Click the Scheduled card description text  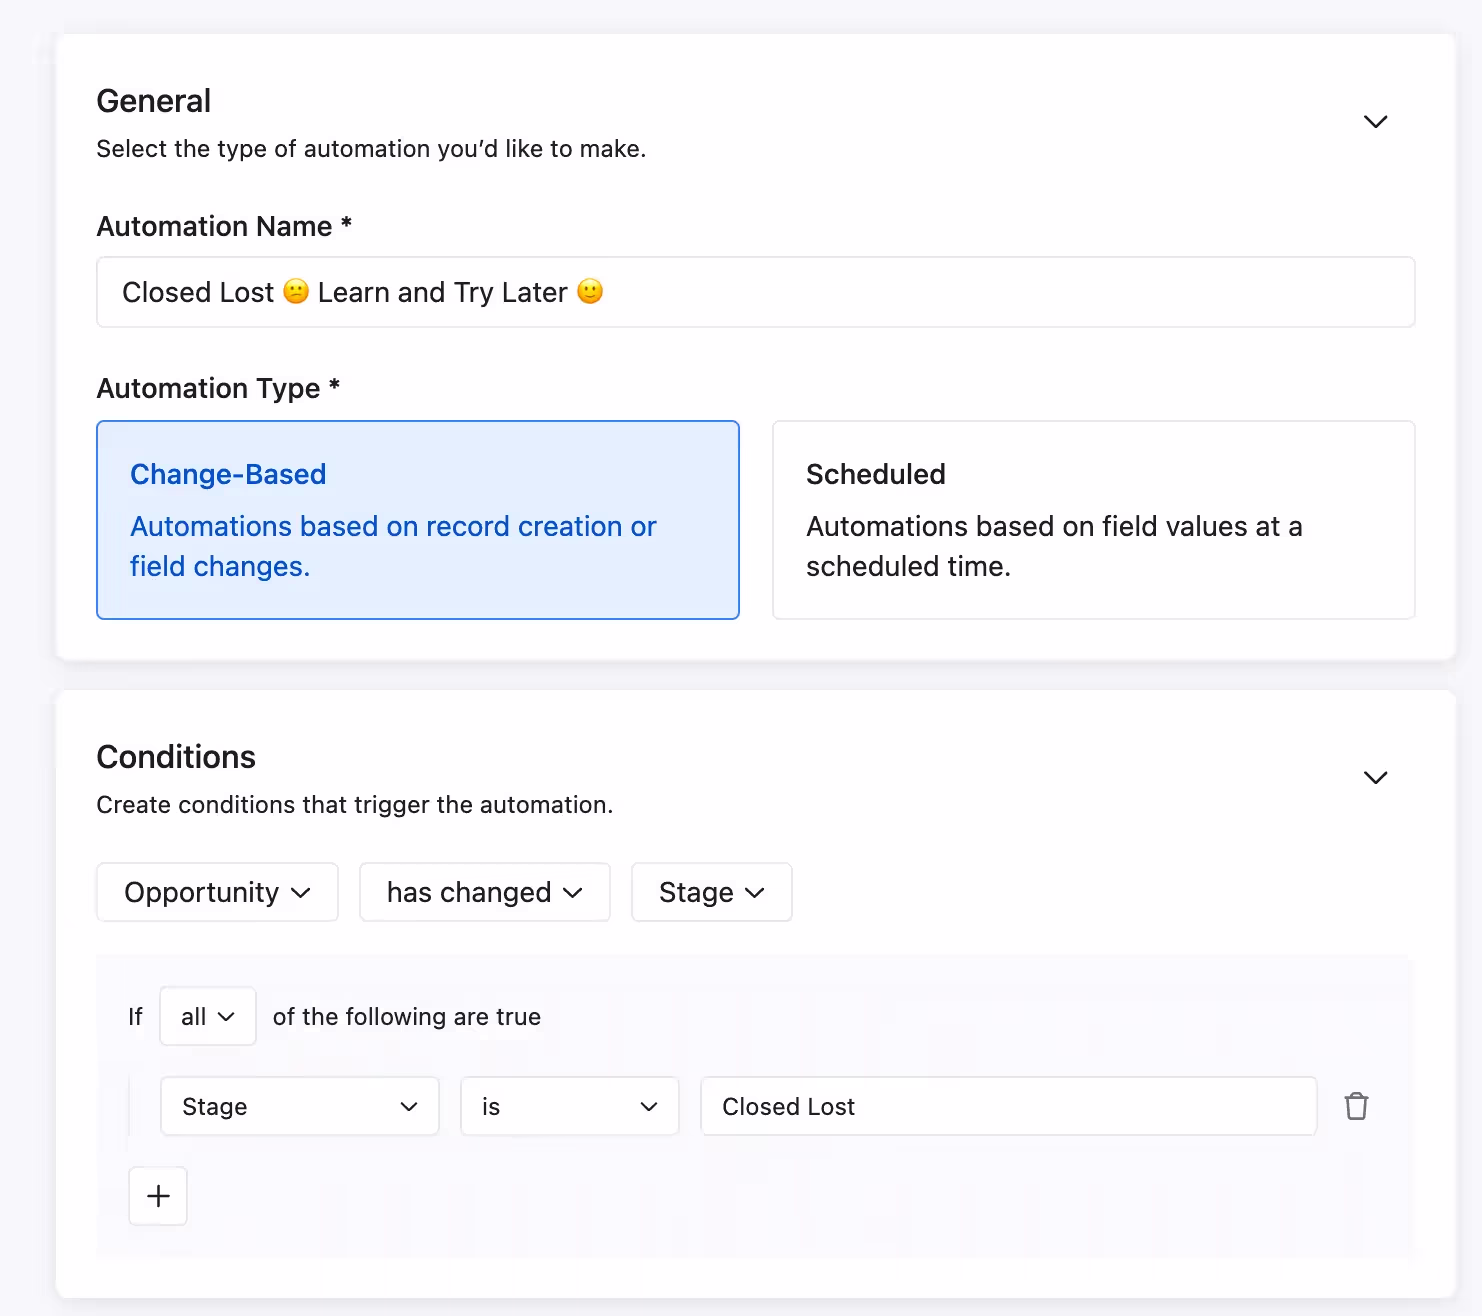click(1054, 546)
